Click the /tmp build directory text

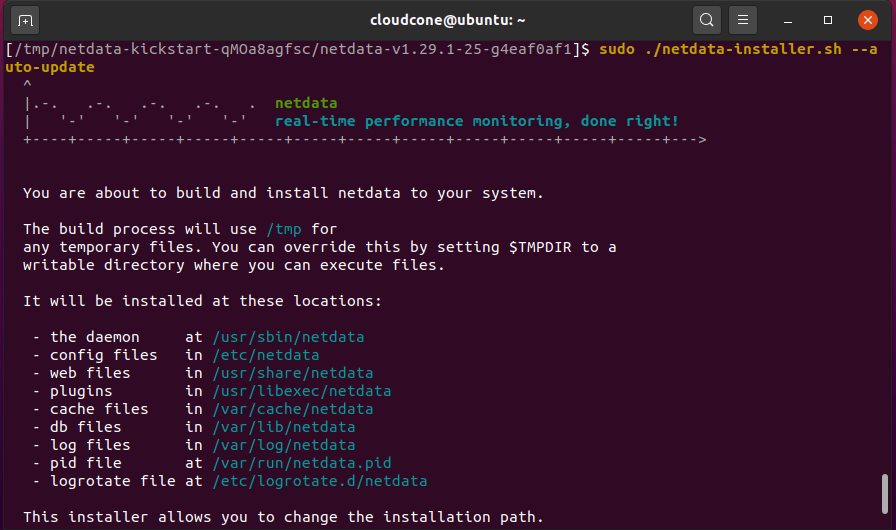(284, 229)
